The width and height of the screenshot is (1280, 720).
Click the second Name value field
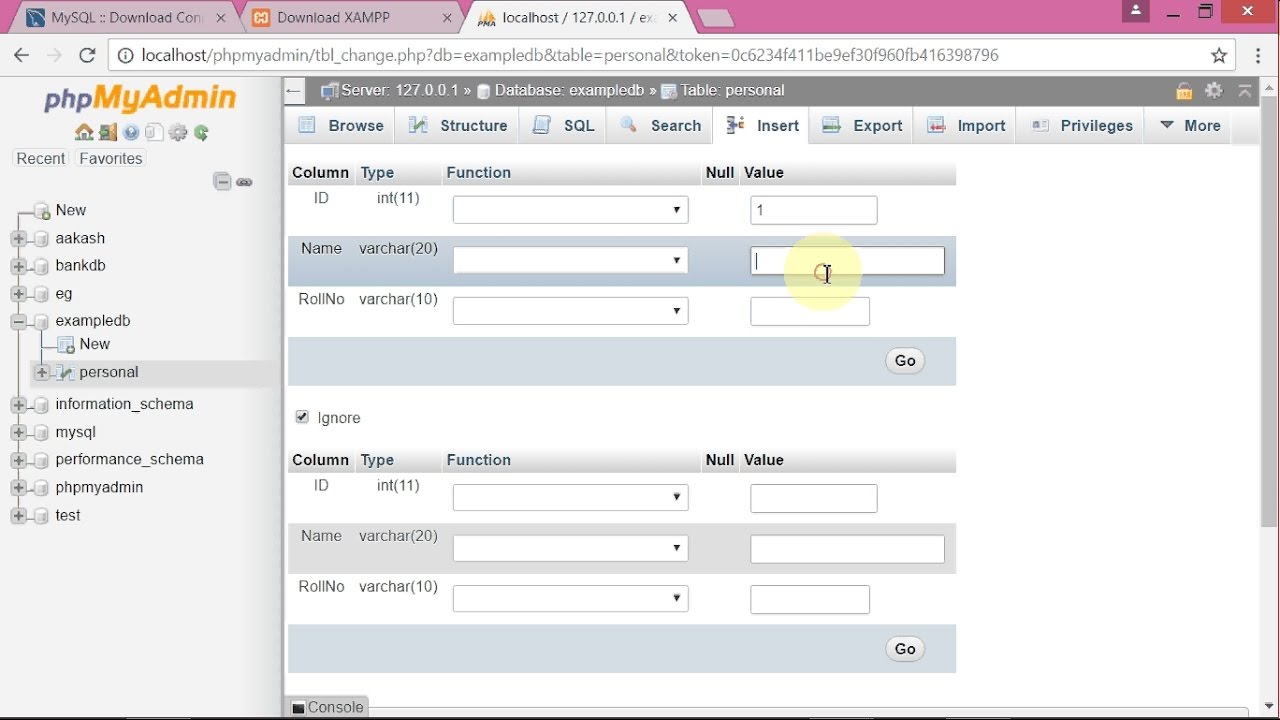tap(847, 549)
